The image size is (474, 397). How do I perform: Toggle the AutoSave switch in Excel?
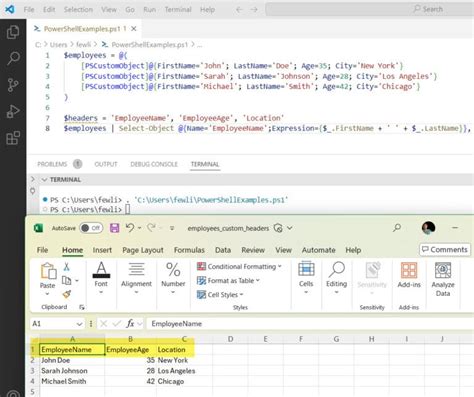click(x=91, y=228)
